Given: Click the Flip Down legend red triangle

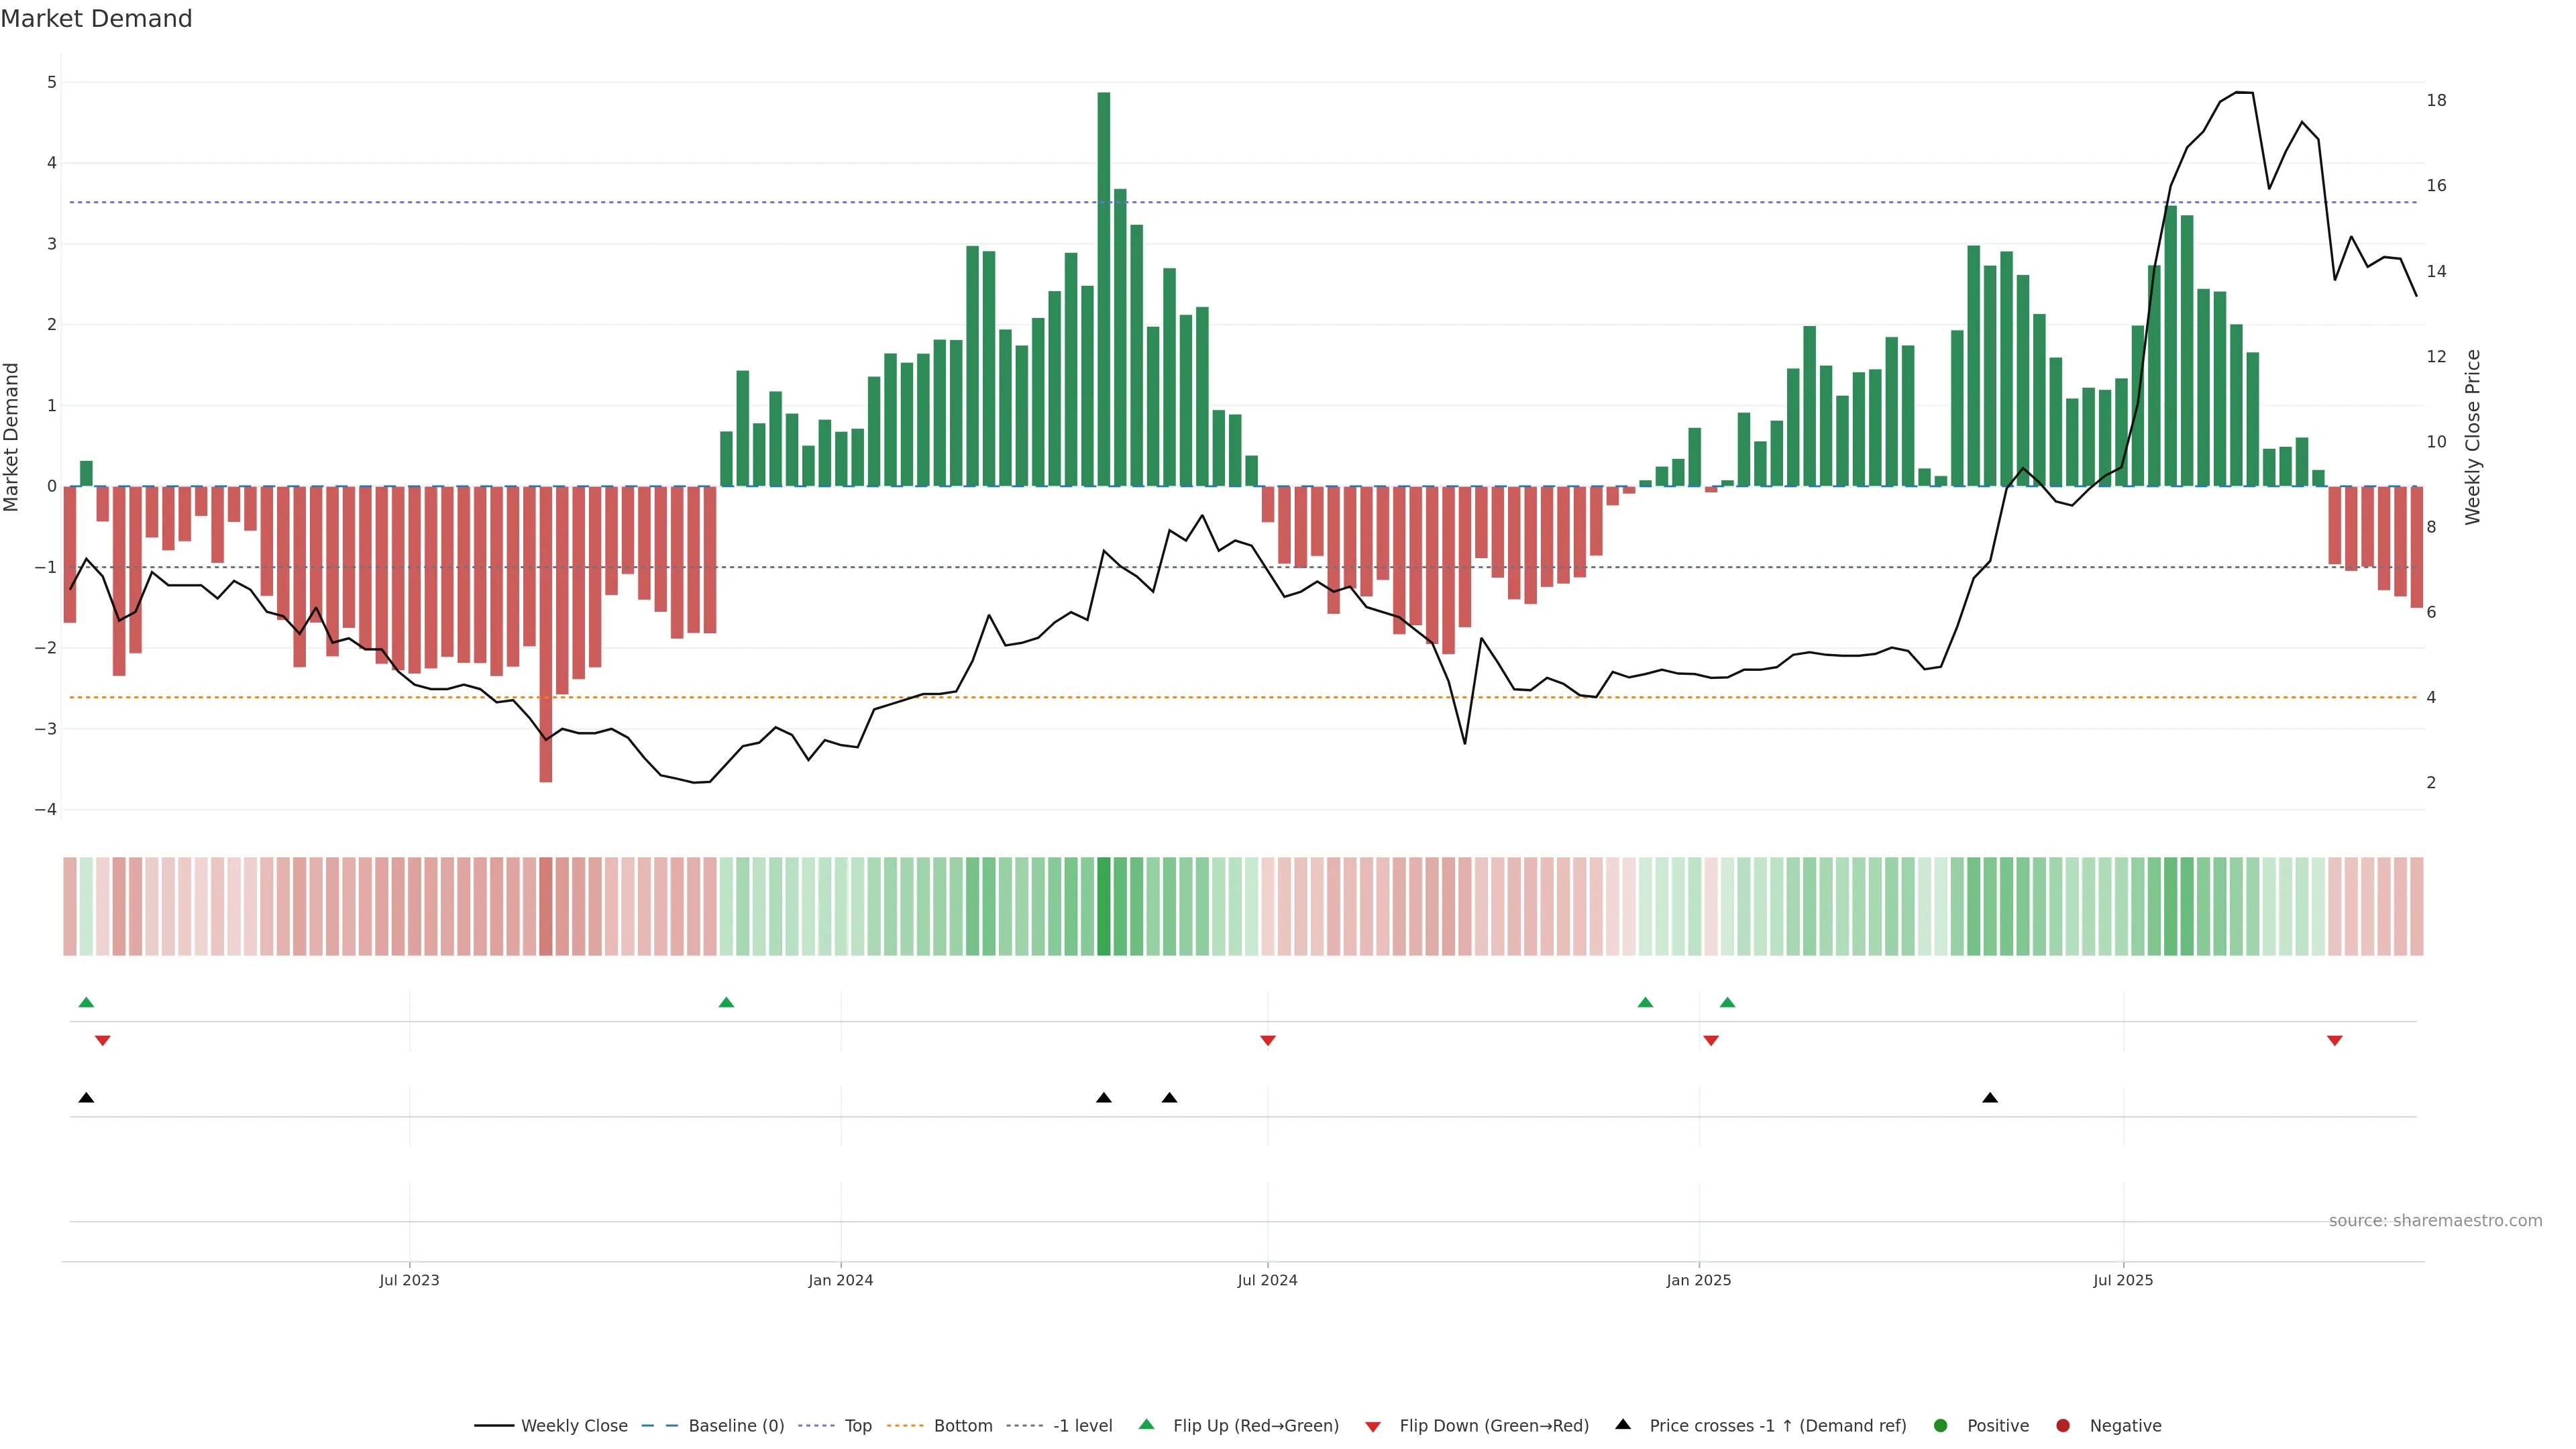Looking at the screenshot, I should (x=1373, y=1426).
